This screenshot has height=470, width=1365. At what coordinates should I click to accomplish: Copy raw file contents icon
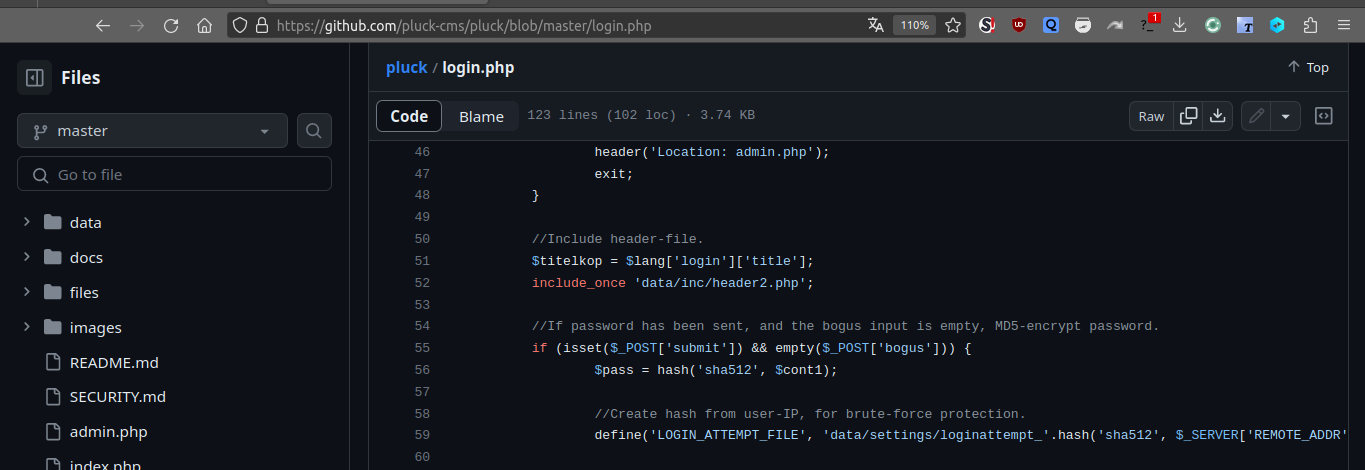[1188, 116]
